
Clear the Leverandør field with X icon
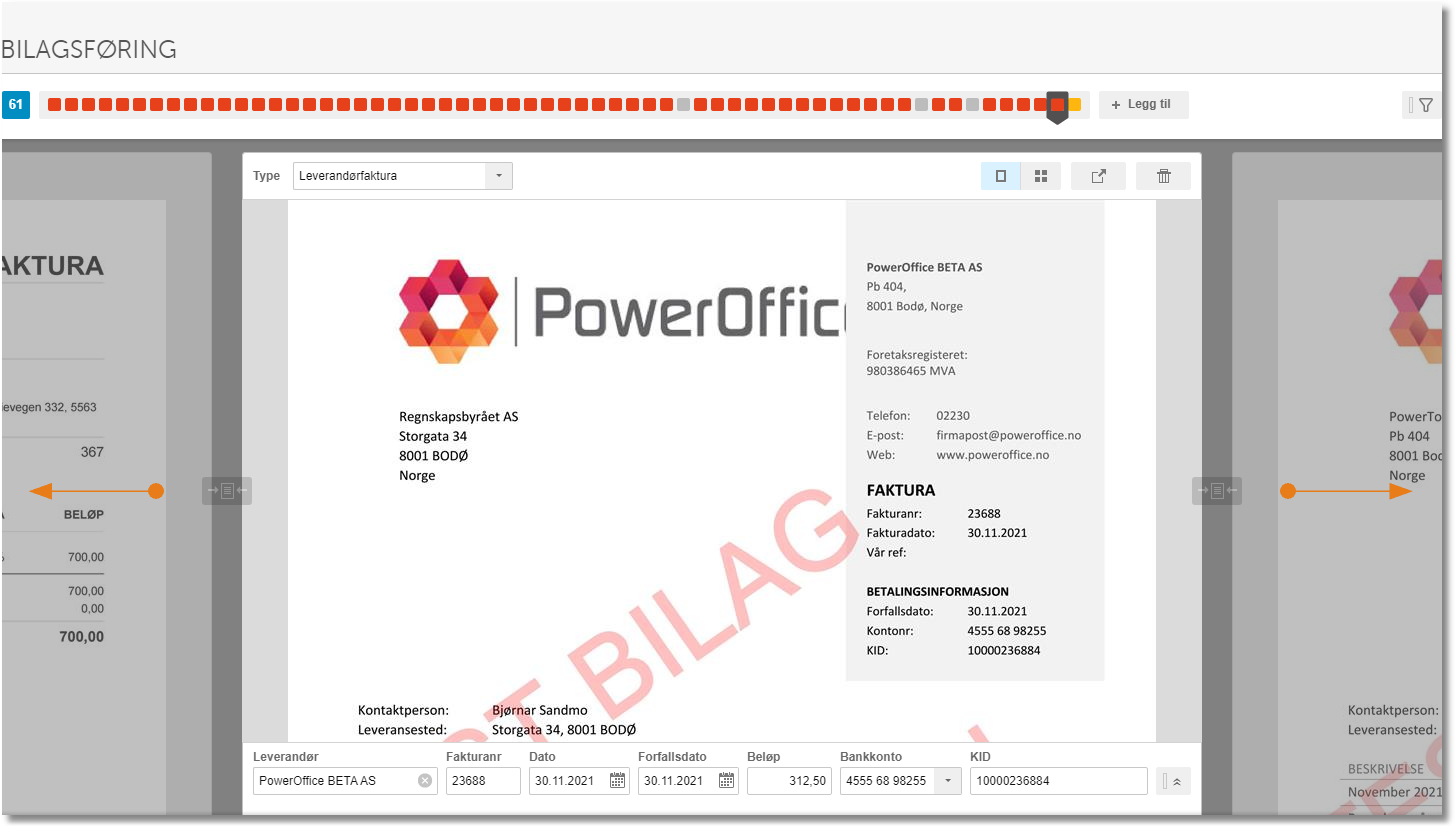(x=425, y=781)
